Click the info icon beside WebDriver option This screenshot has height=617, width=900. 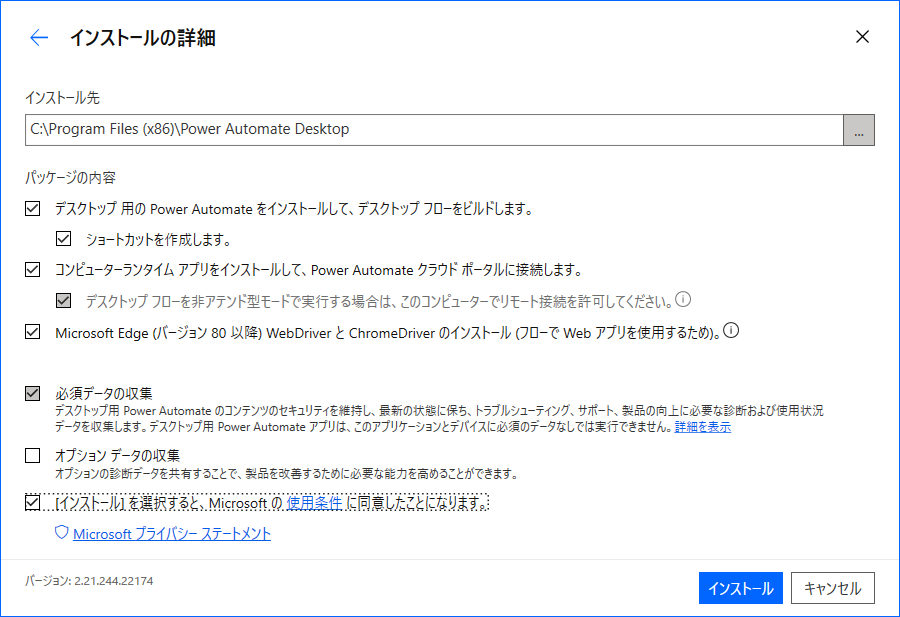(x=731, y=331)
